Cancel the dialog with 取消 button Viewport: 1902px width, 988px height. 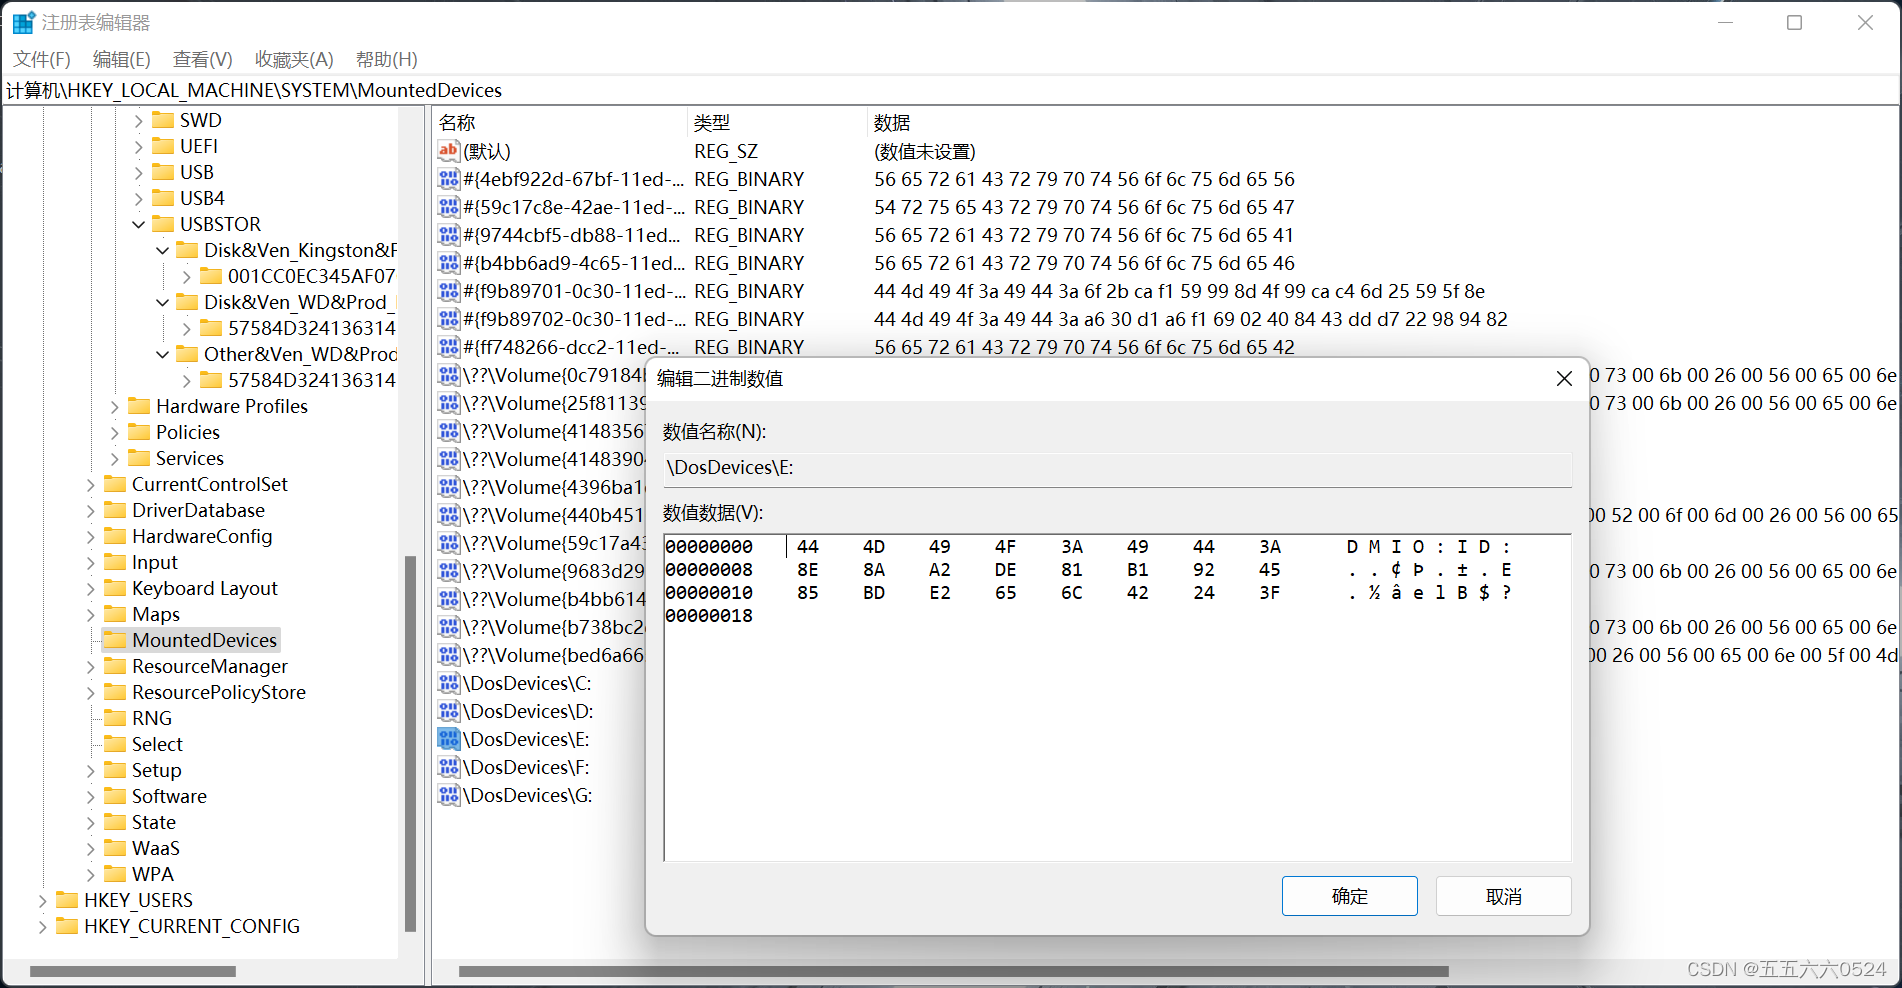point(1503,896)
